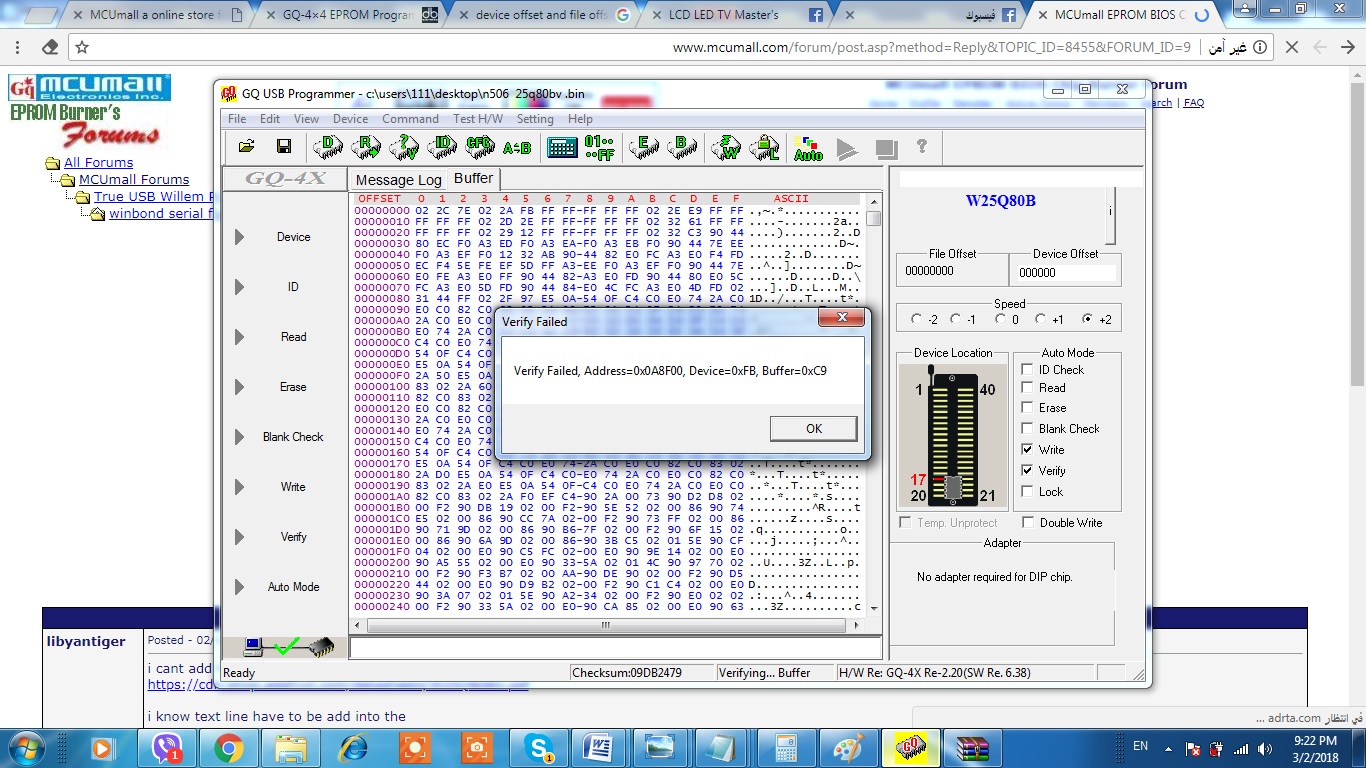Click OK in the Verify Failed dialog
1366x768 pixels.
(x=814, y=428)
